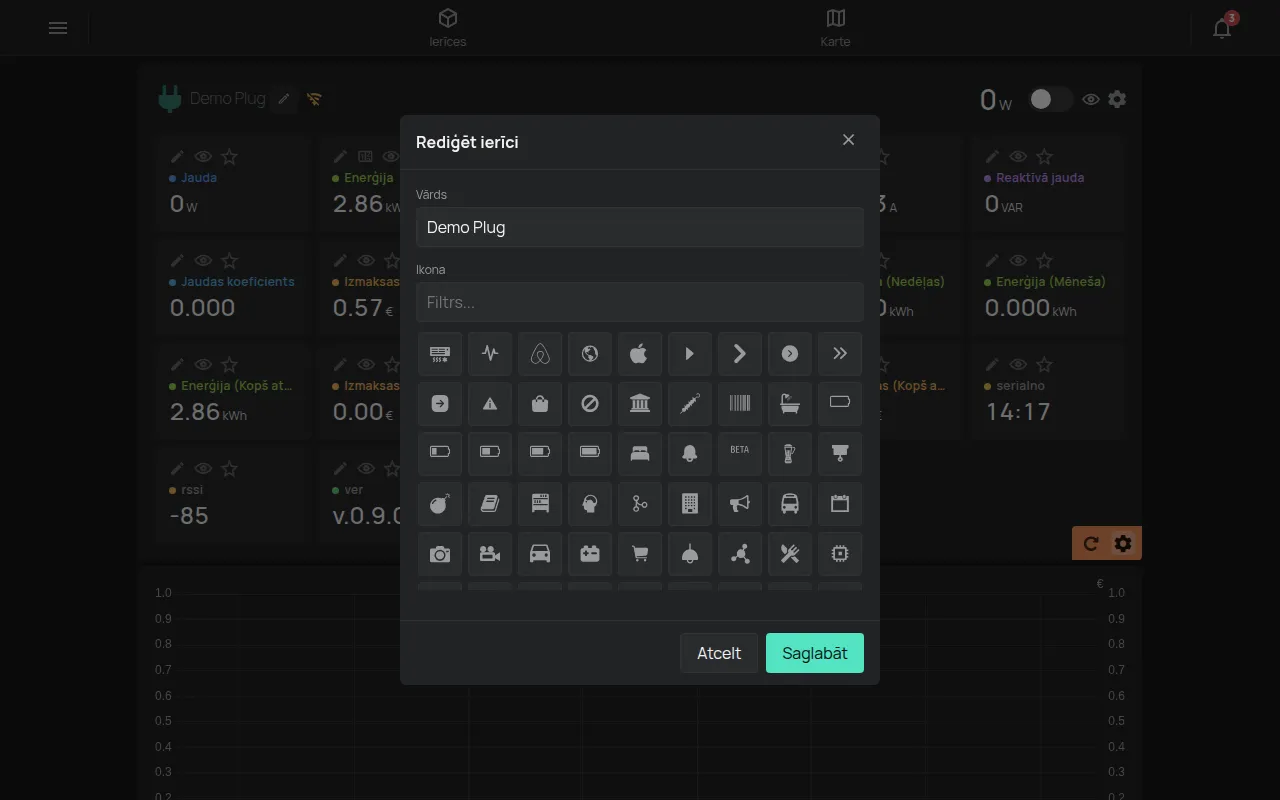Select the car icon
This screenshot has height=800, width=1280.
click(540, 553)
